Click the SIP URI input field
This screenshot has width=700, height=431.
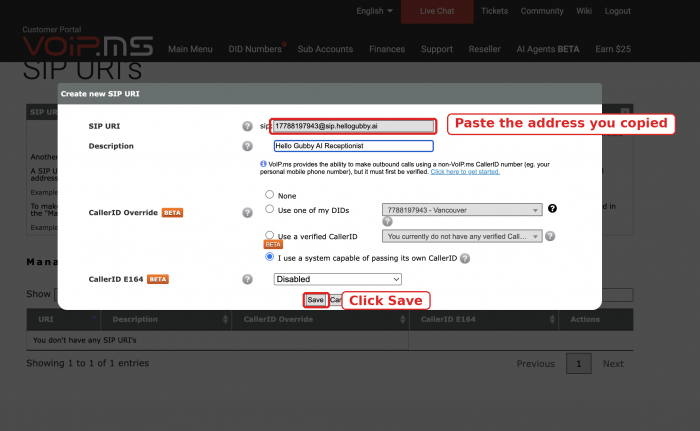coord(353,126)
